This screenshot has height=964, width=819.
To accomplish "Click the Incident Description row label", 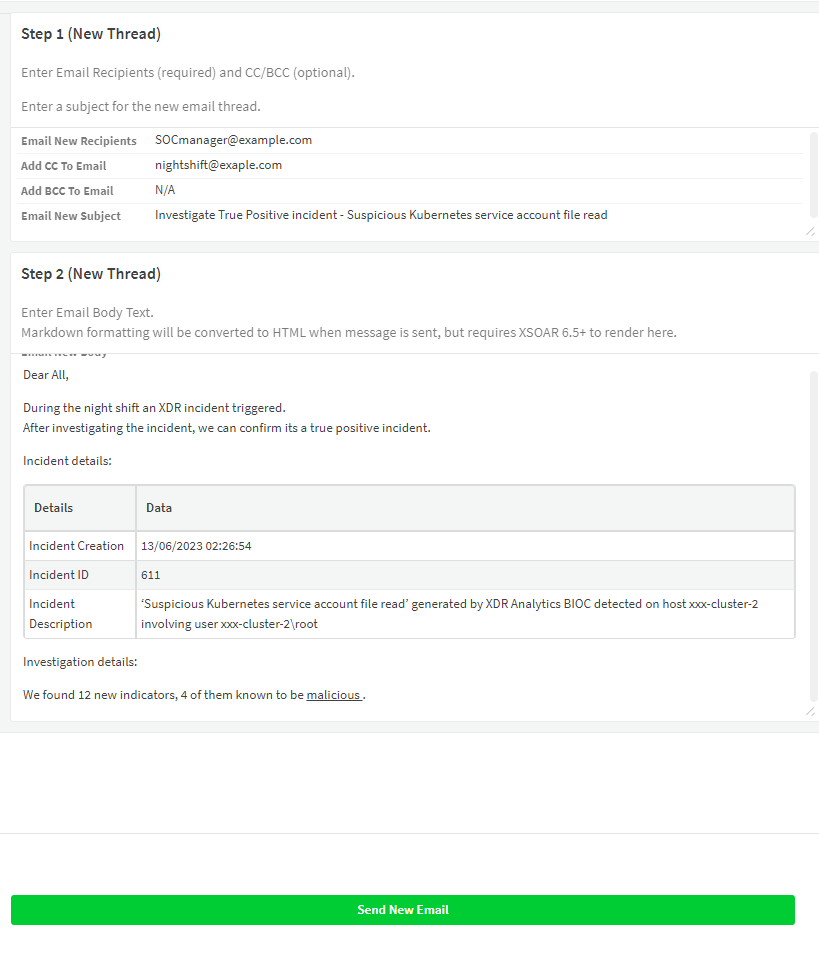I will coord(60,614).
